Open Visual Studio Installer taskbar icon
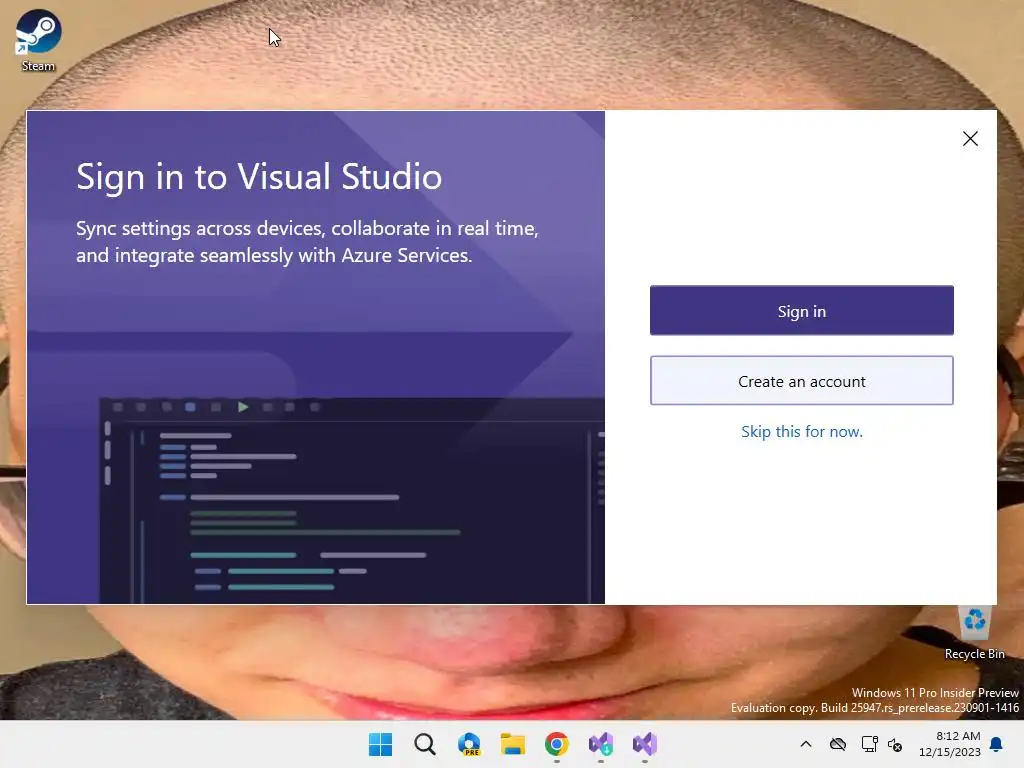This screenshot has width=1024, height=768. pyautogui.click(x=601, y=744)
